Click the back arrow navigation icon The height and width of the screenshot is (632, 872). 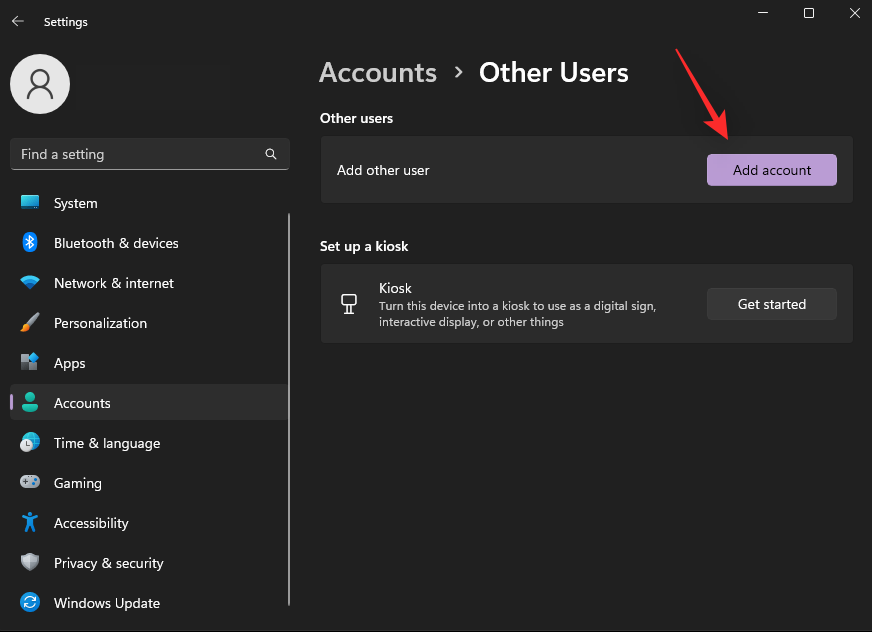[18, 21]
